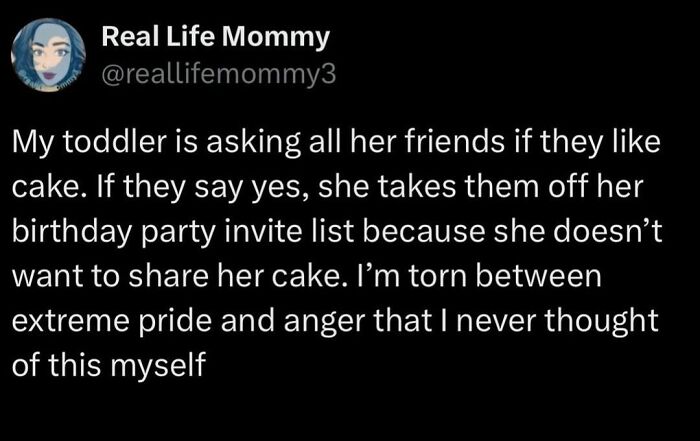This screenshot has height=441, width=700.
Task: Click the Real Life Mommy profile avatar
Action: [x=51, y=56]
